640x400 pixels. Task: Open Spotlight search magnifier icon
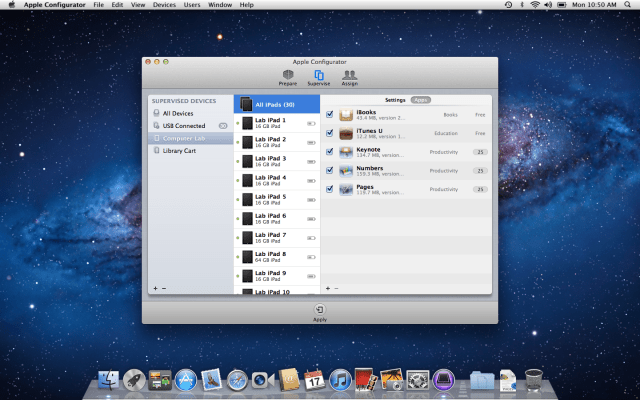(629, 5)
